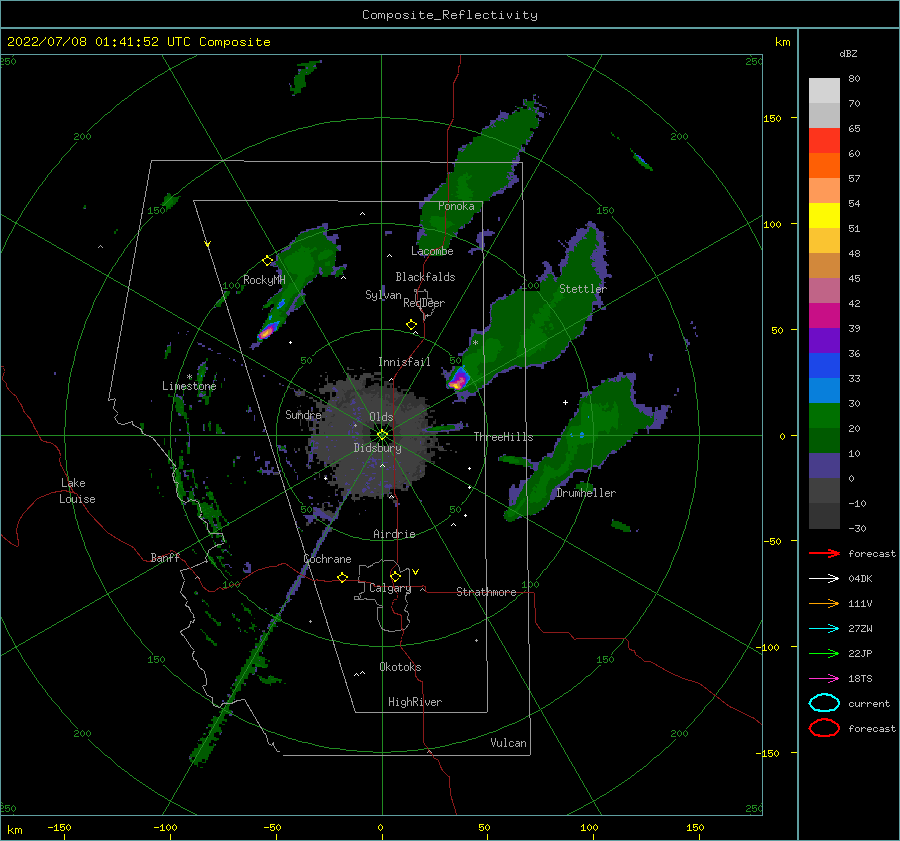
Task: Click the RockyMH label
Action: (x=264, y=280)
